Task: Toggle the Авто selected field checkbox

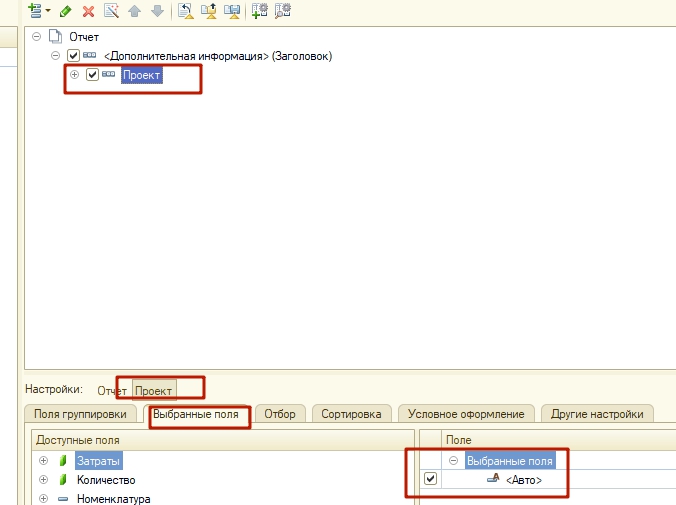Action: 430,480
